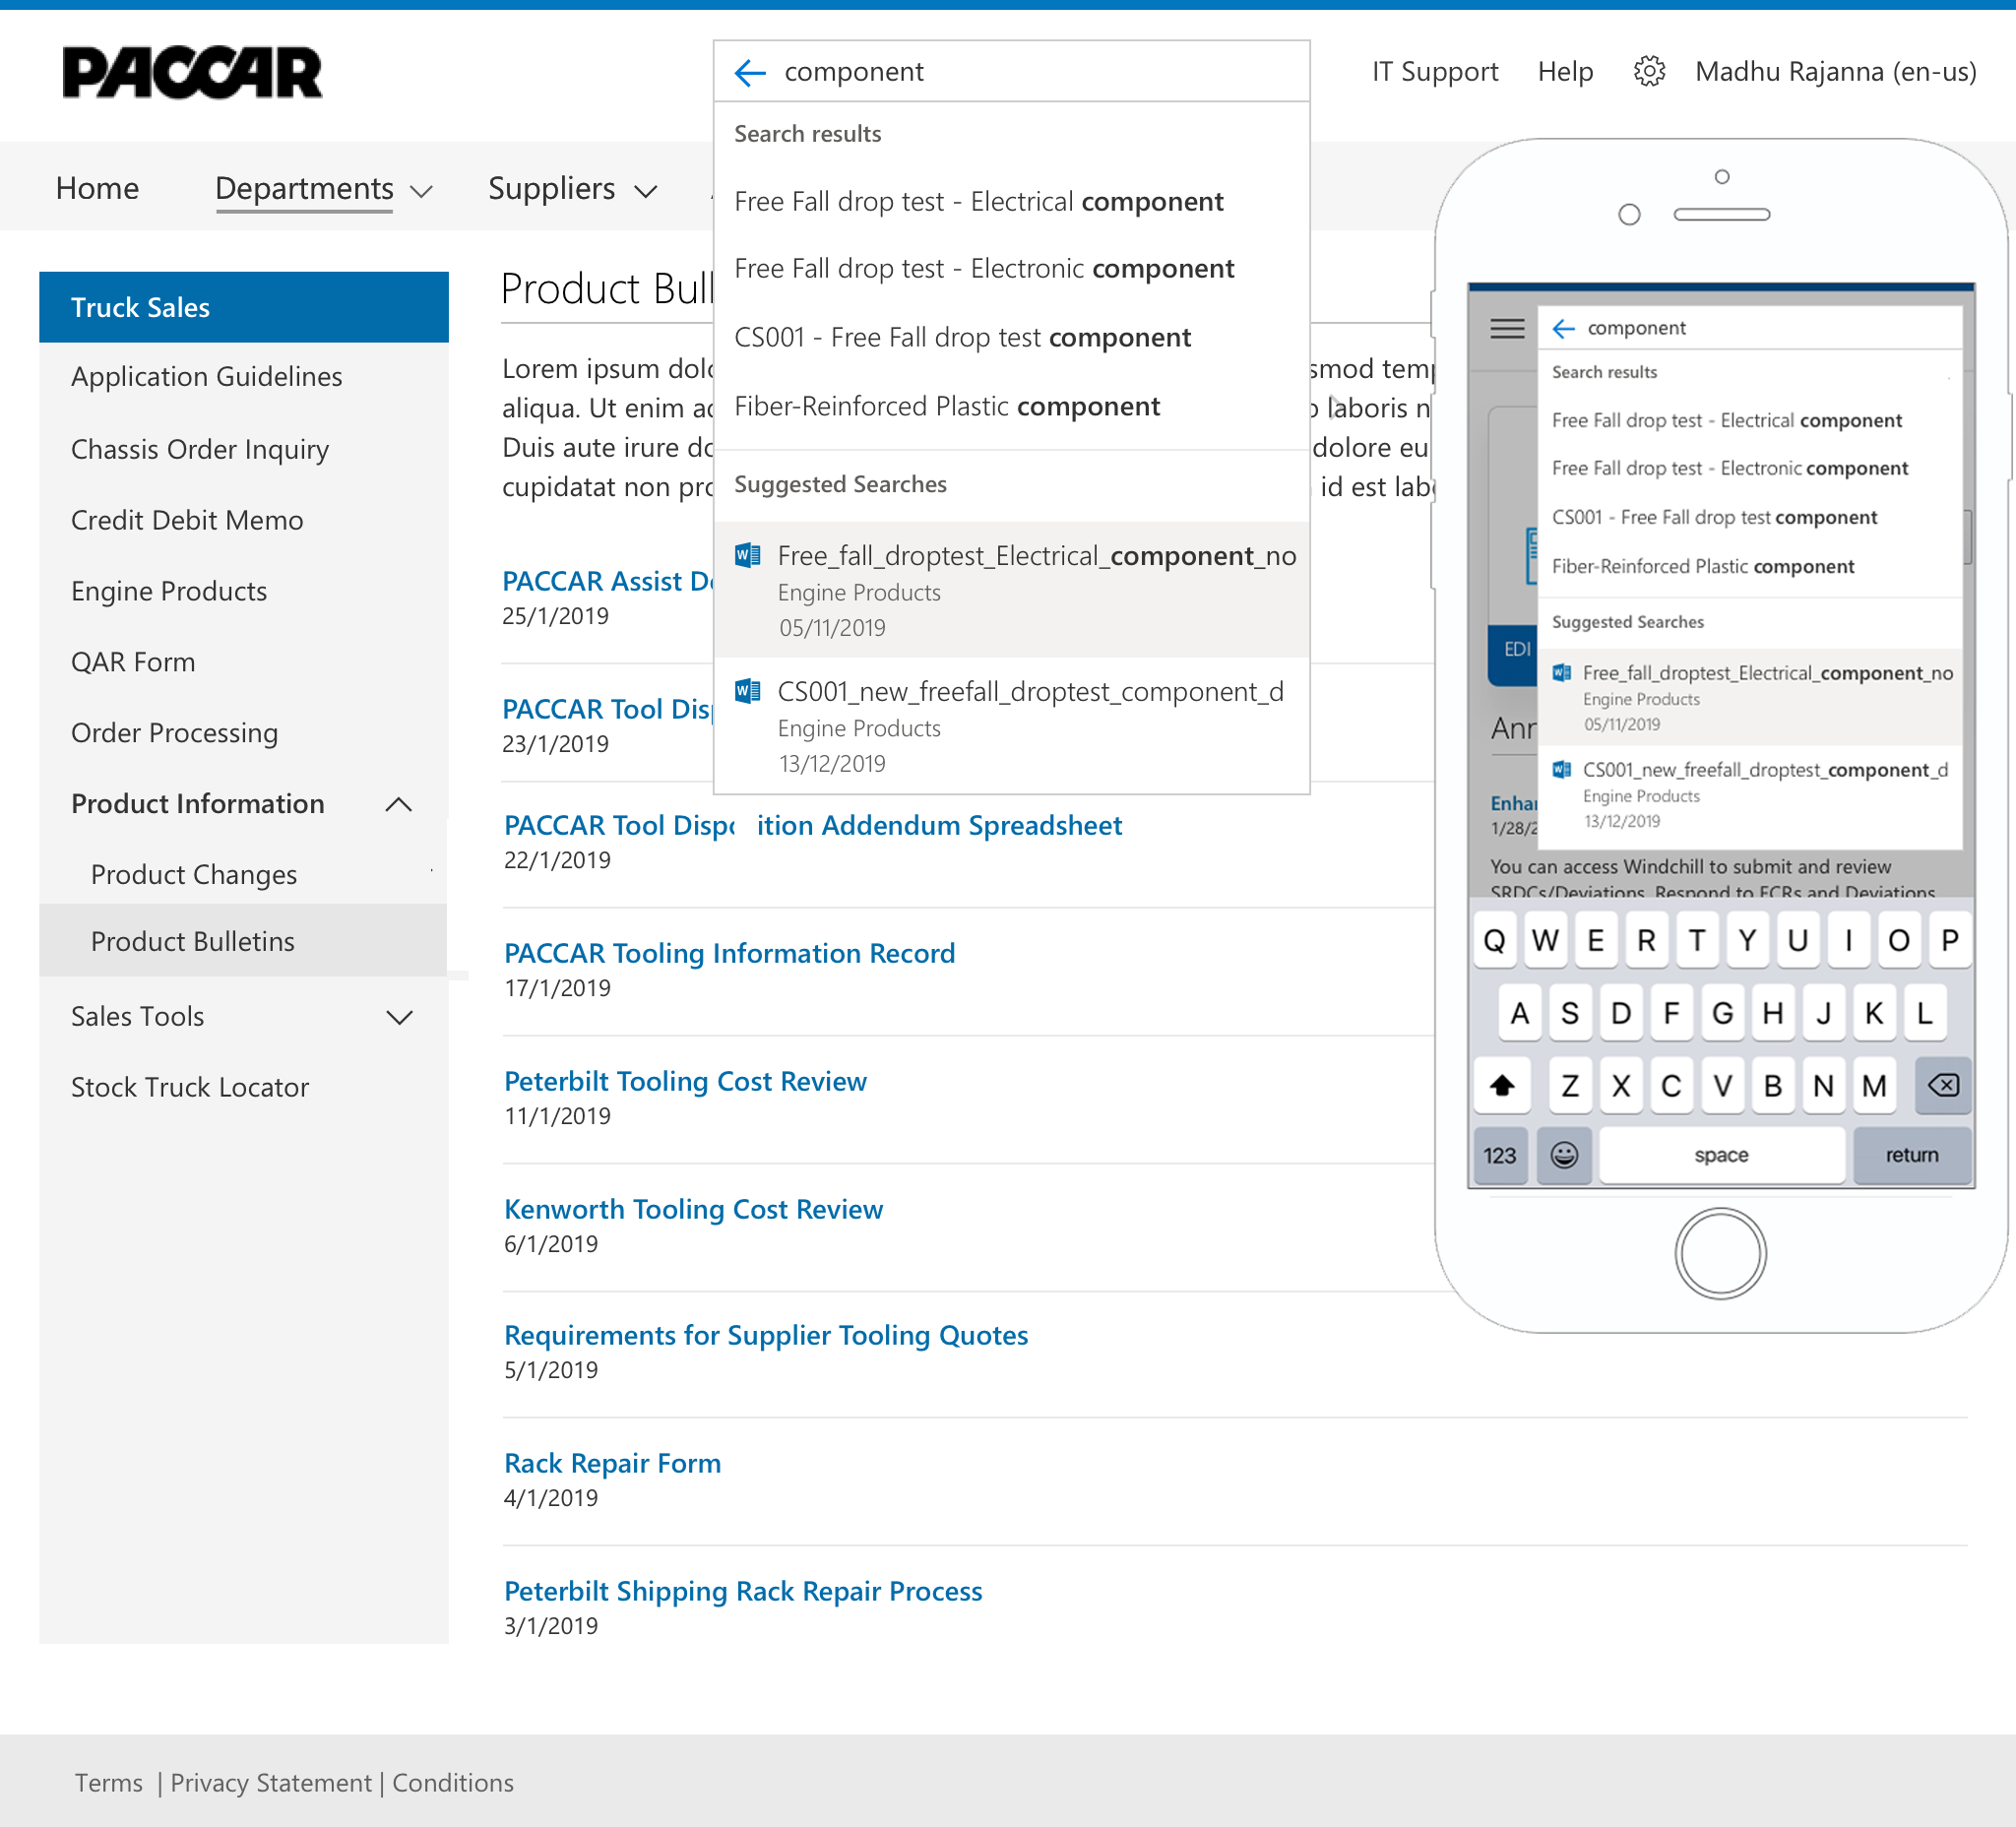Image resolution: width=2016 pixels, height=1827 pixels.
Task: Tap the Word icon beside CS001_new_freefall_droptest_component on the phone
Action: [x=1561, y=769]
